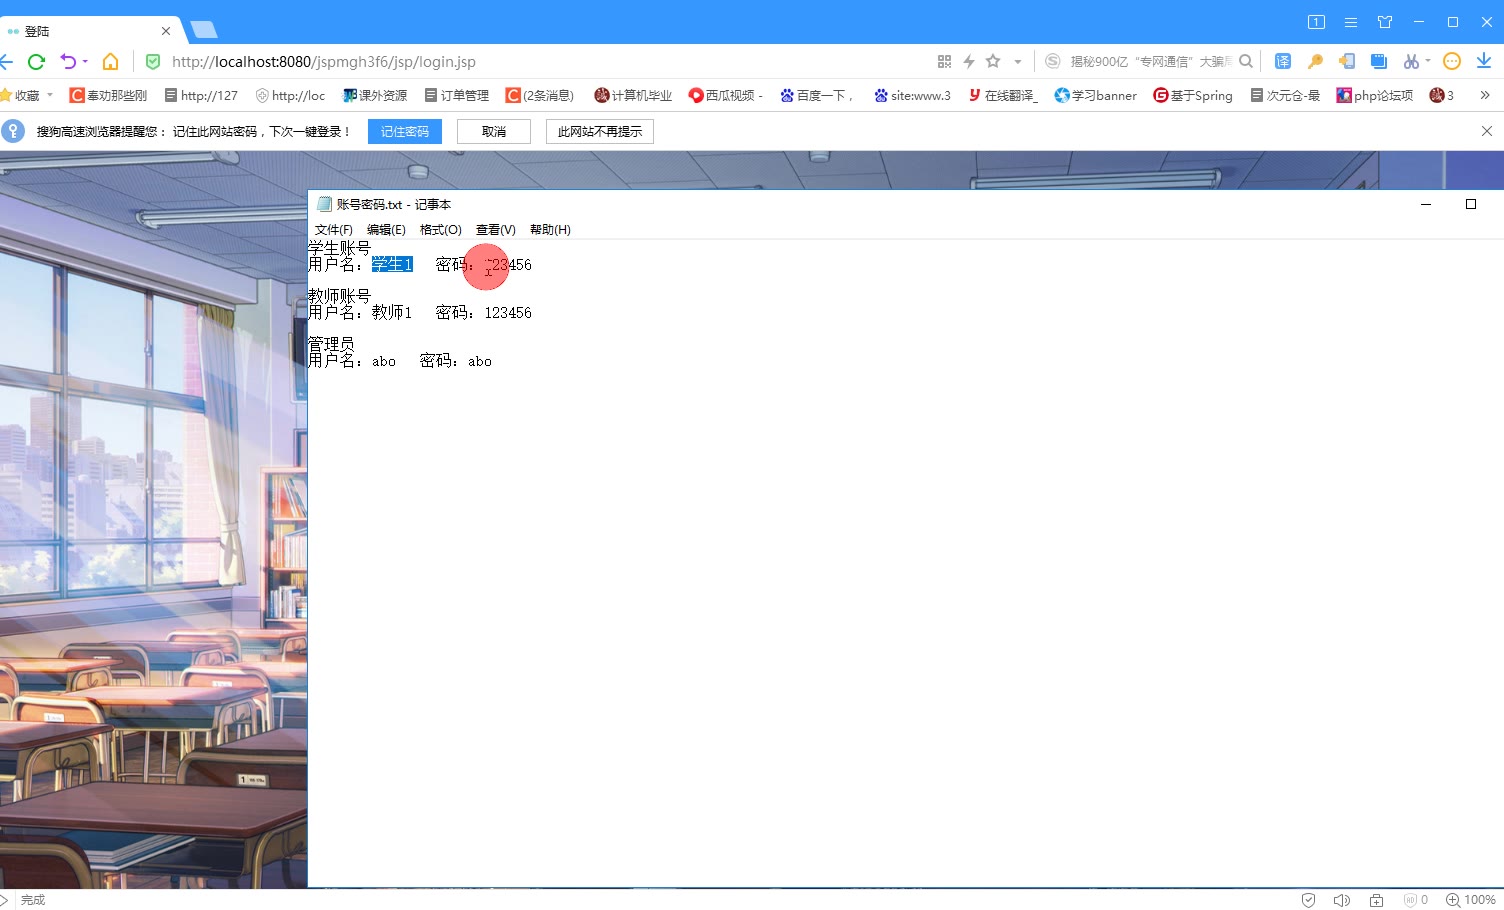Open the 订单管理 bookmark

click(457, 96)
